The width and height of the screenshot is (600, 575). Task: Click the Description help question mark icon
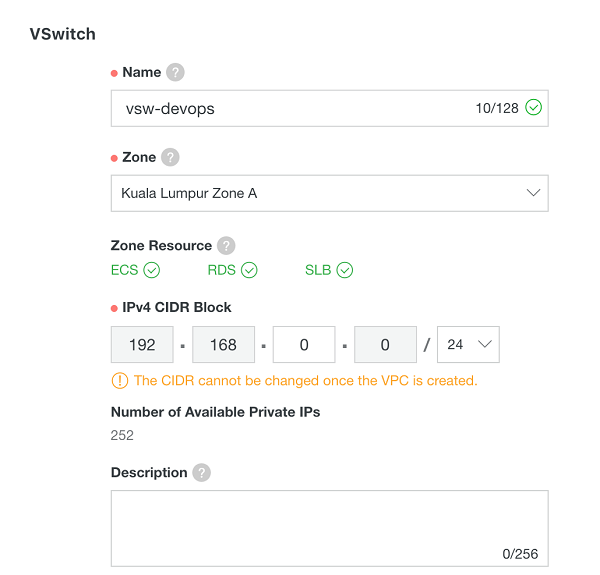click(201, 473)
